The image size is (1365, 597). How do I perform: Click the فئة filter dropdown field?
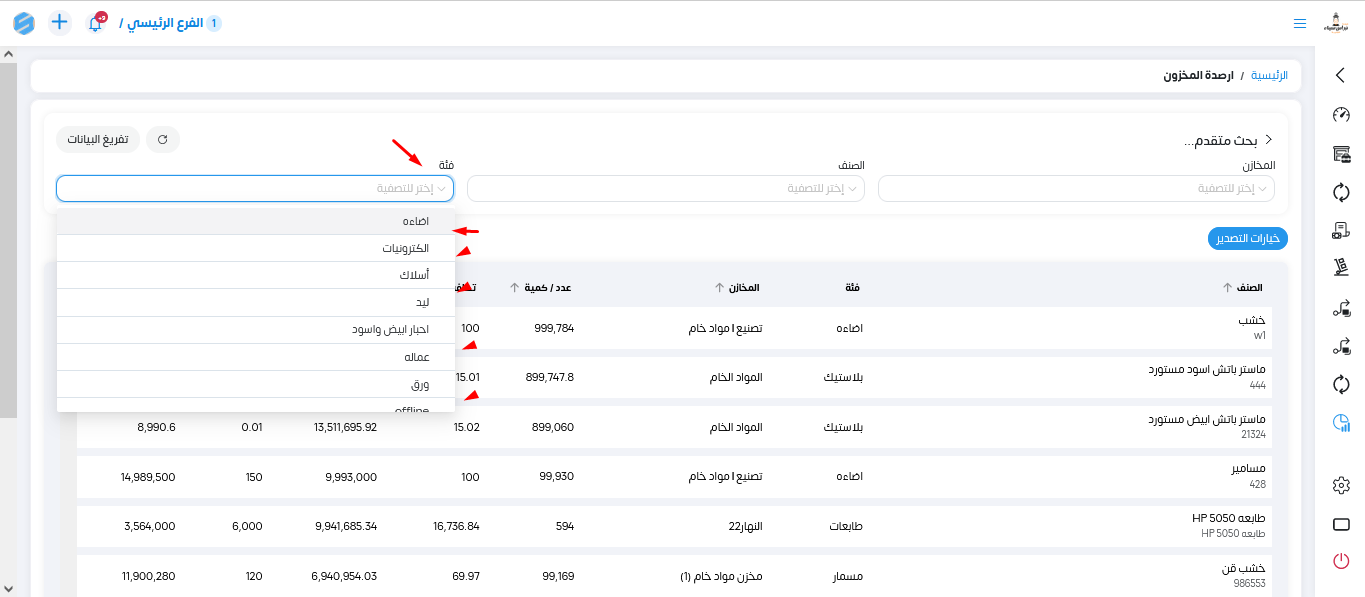pyautogui.click(x=255, y=189)
